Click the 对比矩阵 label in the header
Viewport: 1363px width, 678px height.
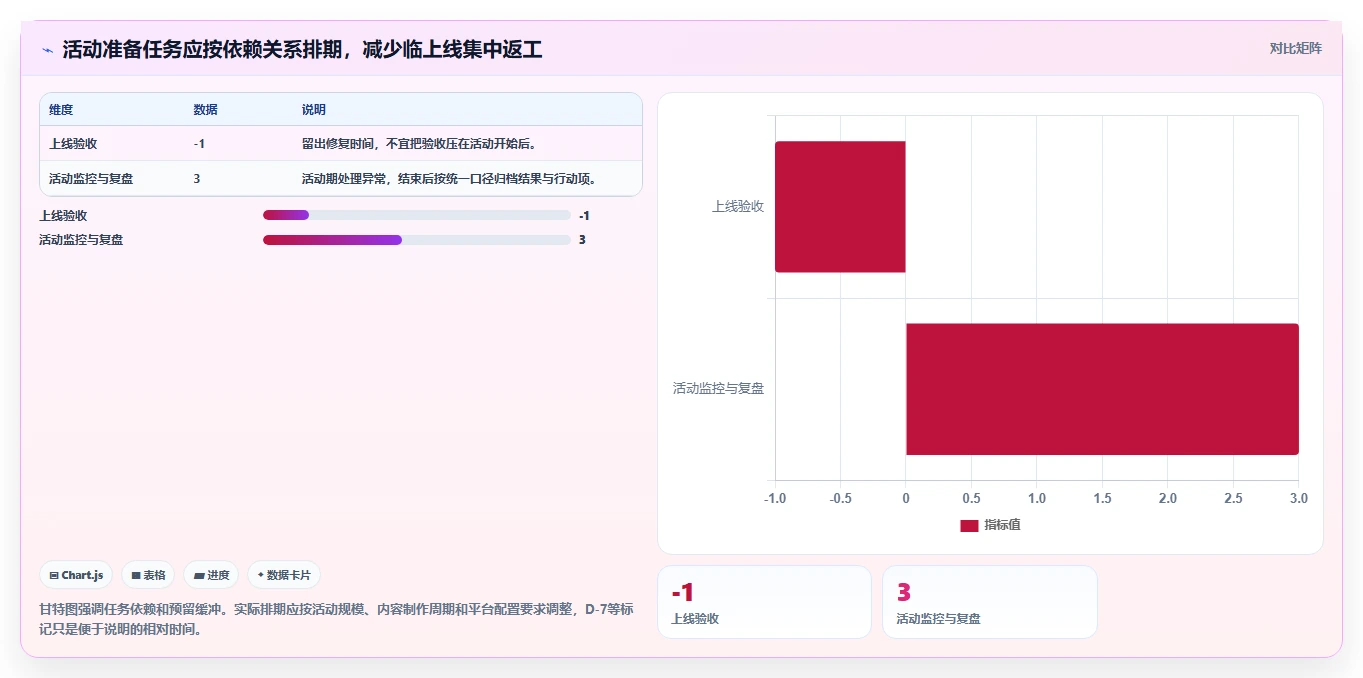[x=1295, y=48]
